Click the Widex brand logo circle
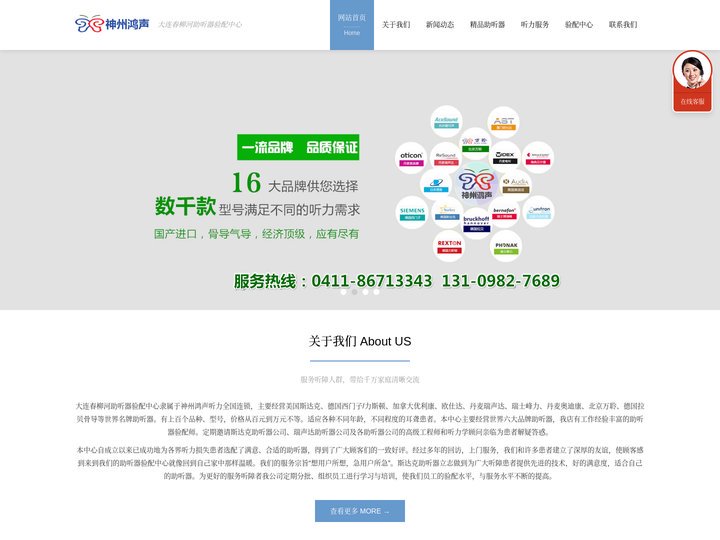720x540 pixels. pyautogui.click(x=505, y=157)
